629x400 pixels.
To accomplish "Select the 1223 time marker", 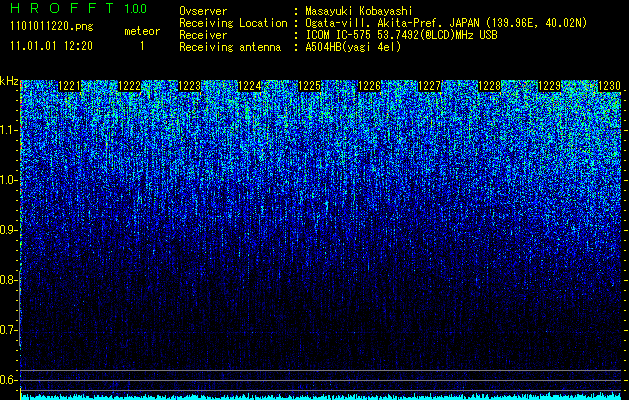I will [190, 87].
